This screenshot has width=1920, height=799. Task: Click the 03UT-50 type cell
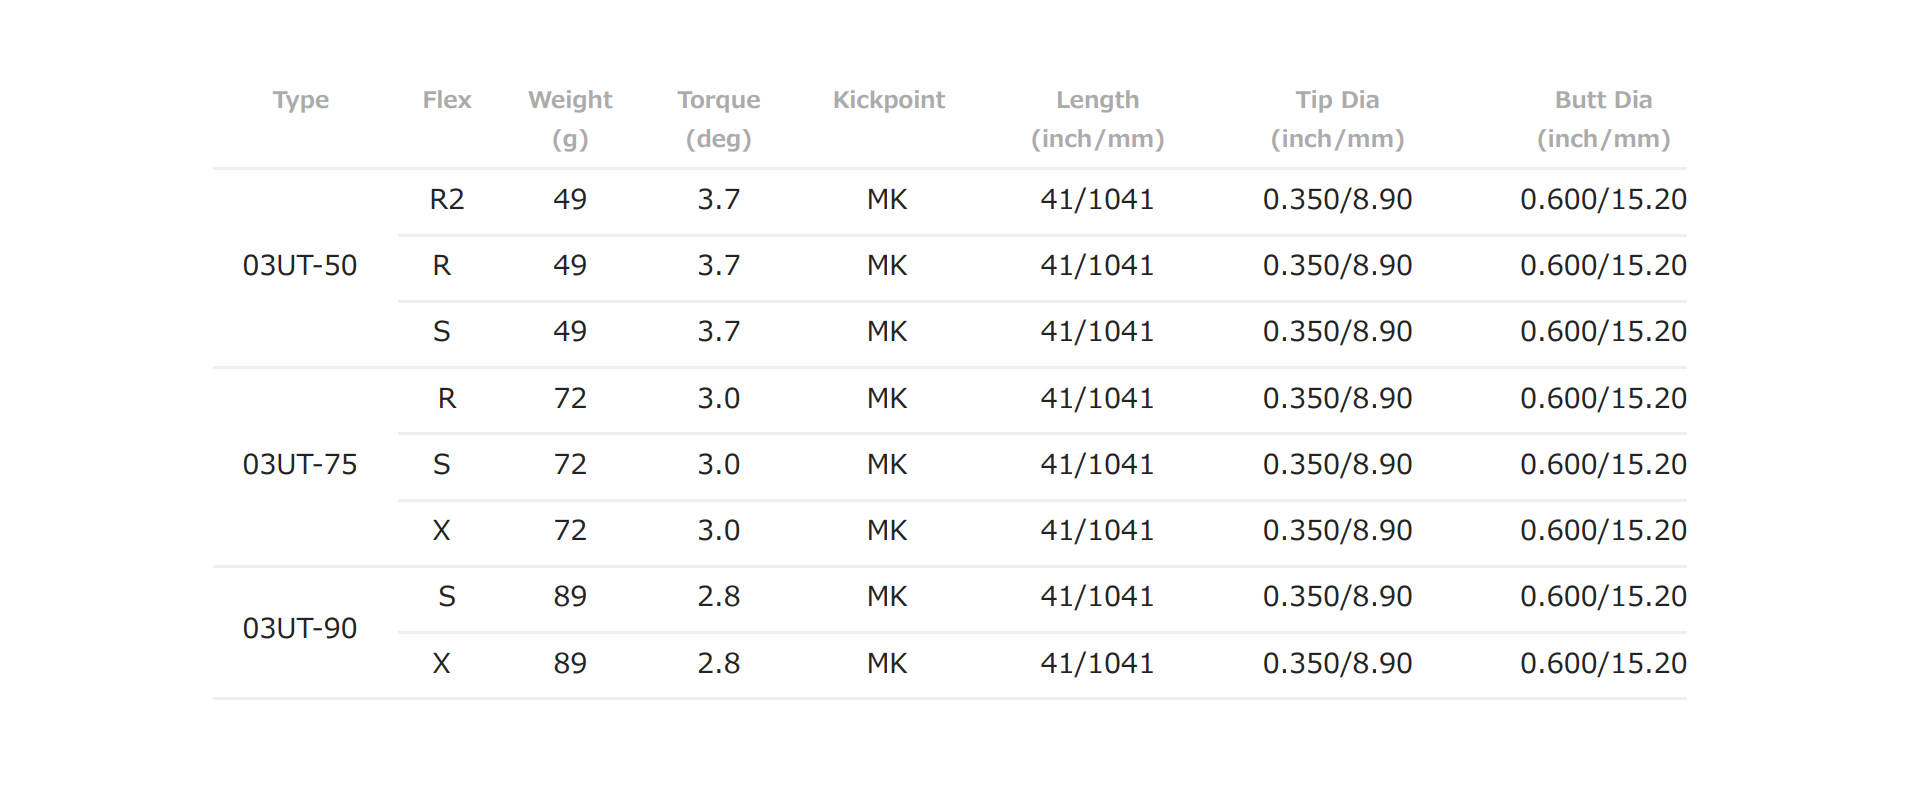pyautogui.click(x=300, y=266)
